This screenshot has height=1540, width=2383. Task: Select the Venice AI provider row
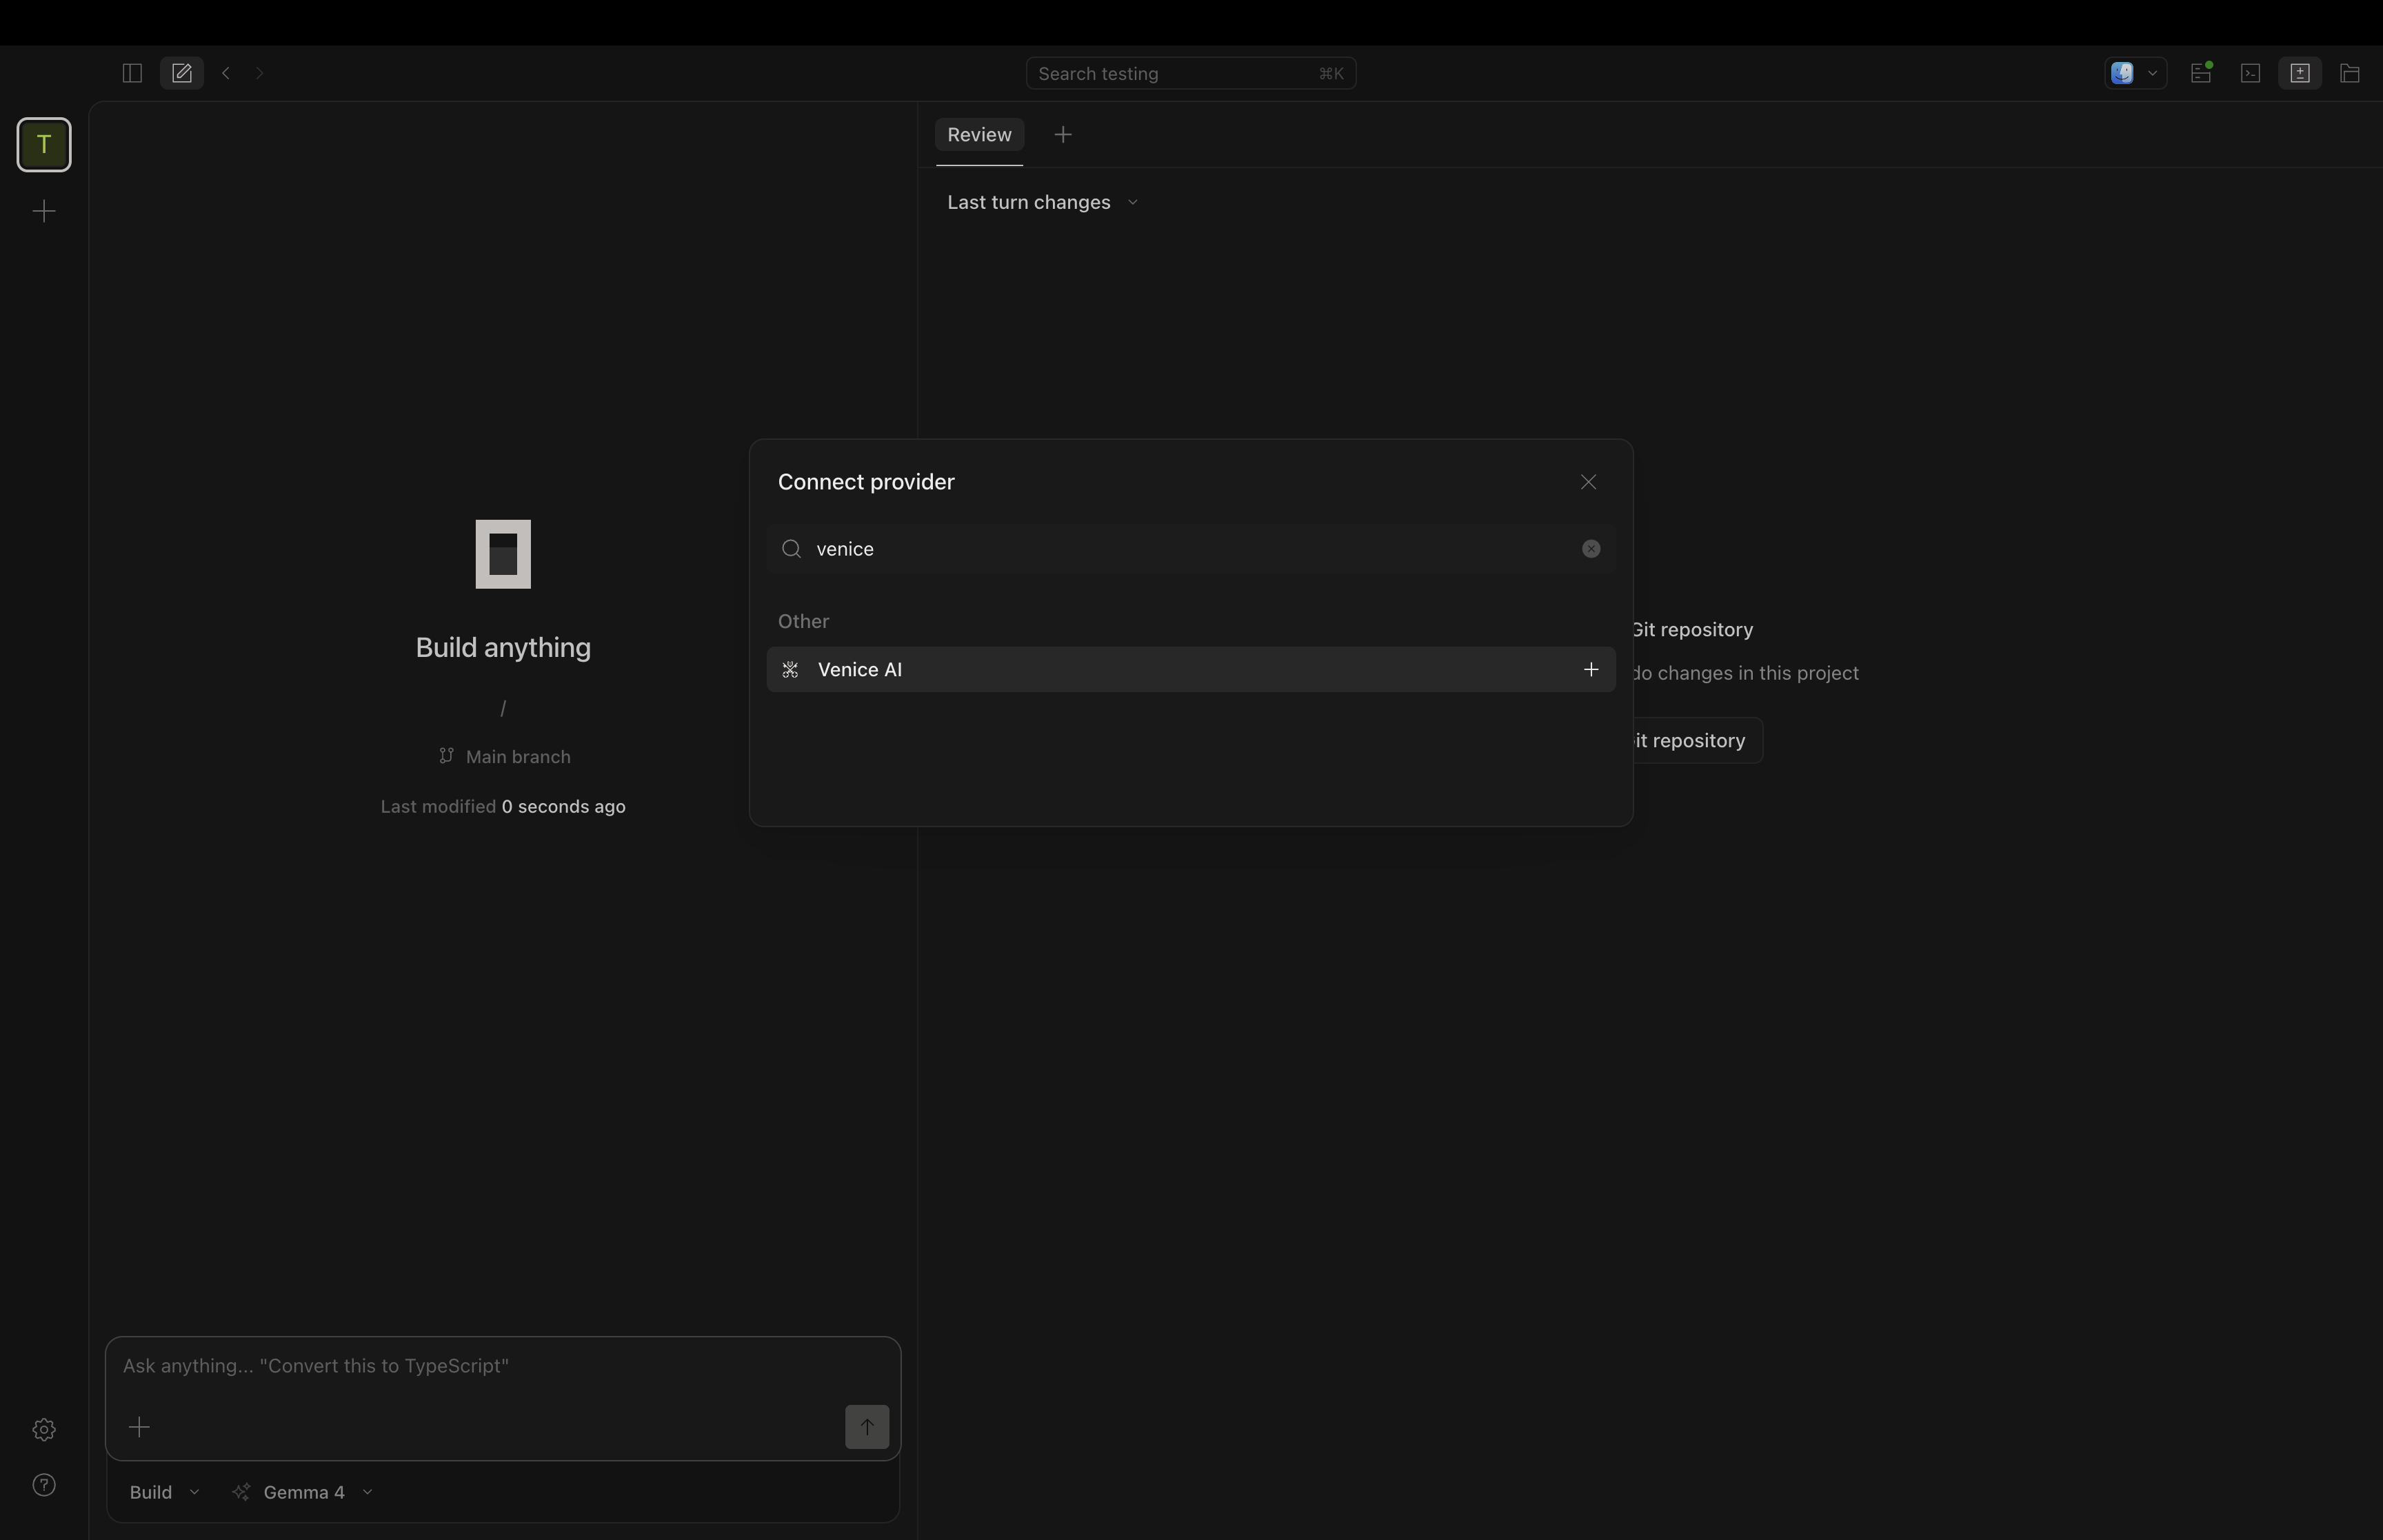pyautogui.click(x=1191, y=669)
